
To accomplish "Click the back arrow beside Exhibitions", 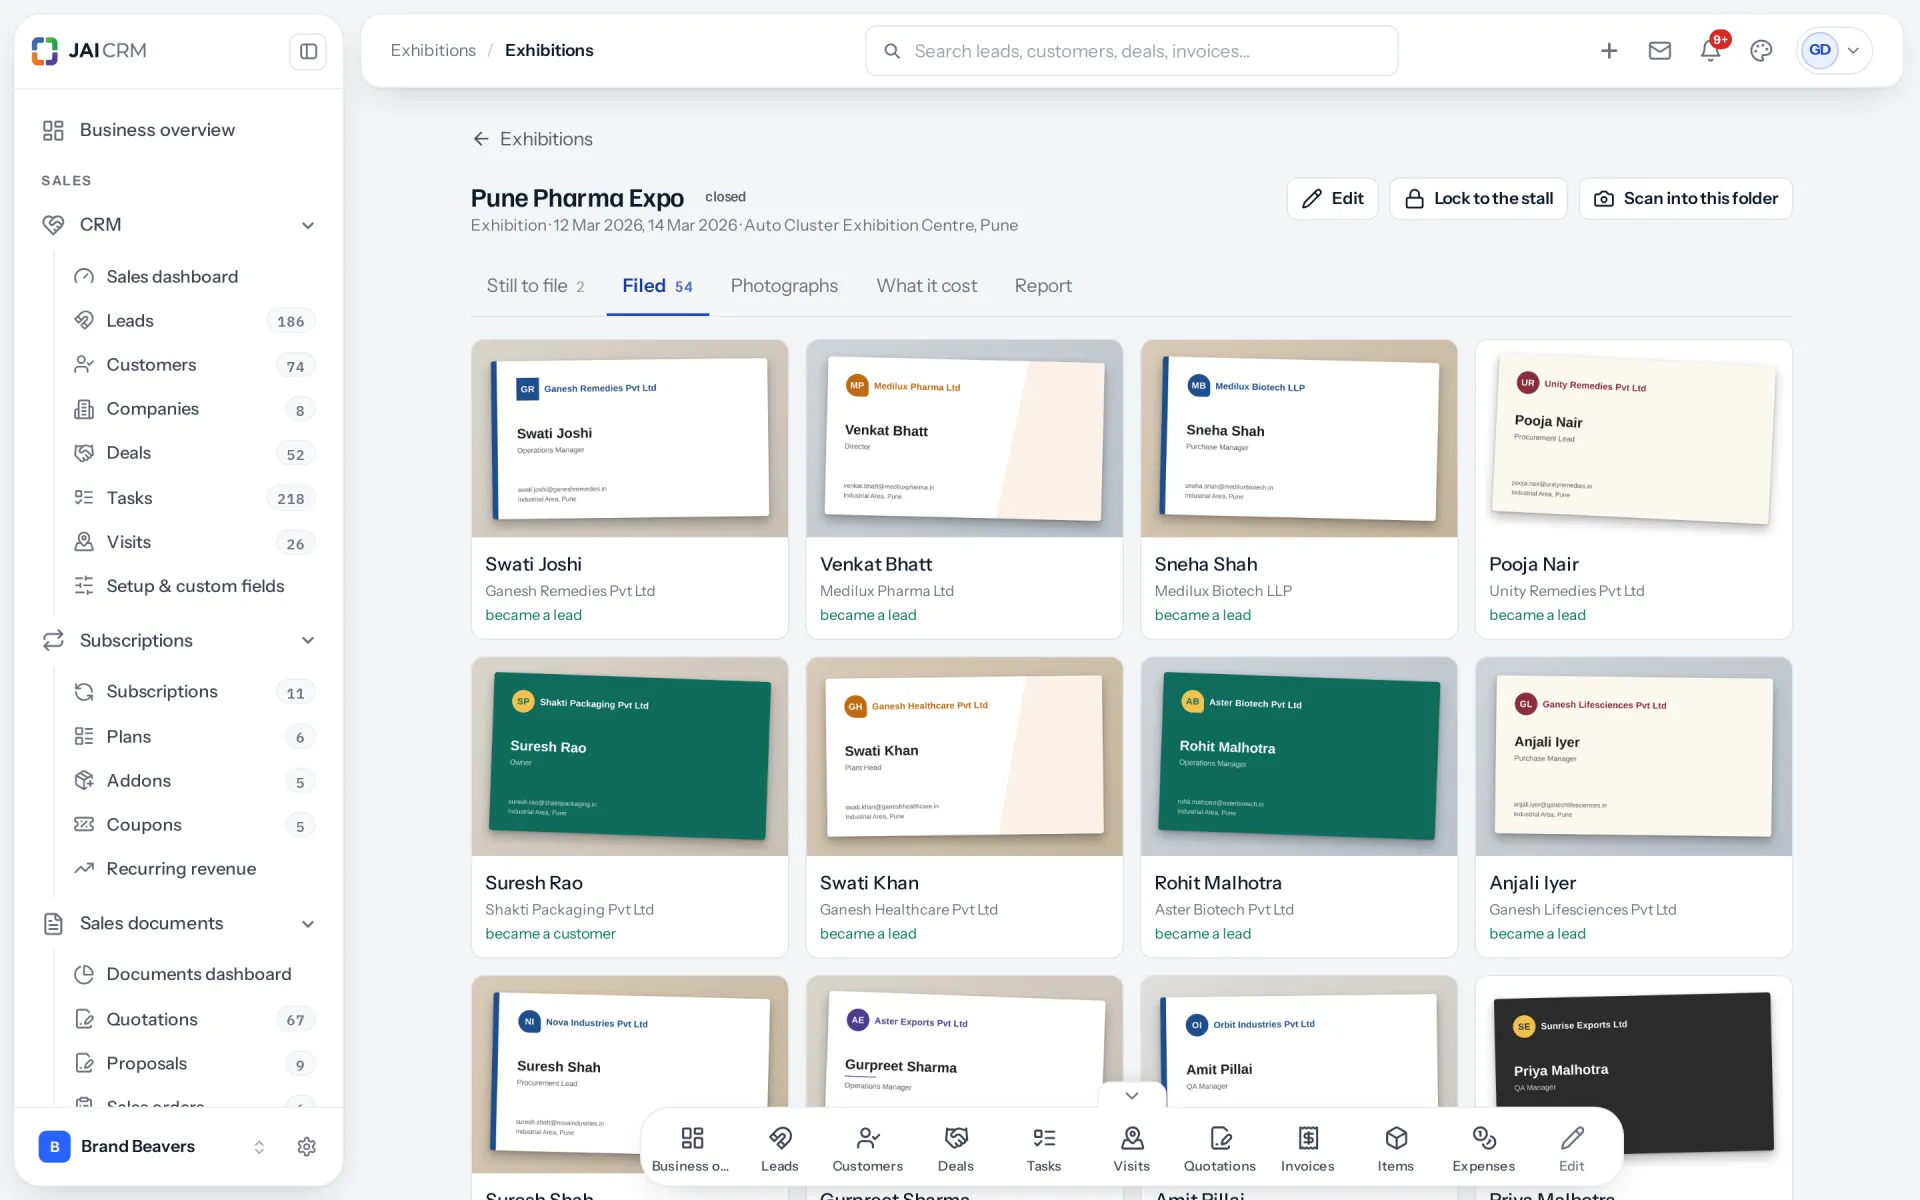I will pos(481,139).
